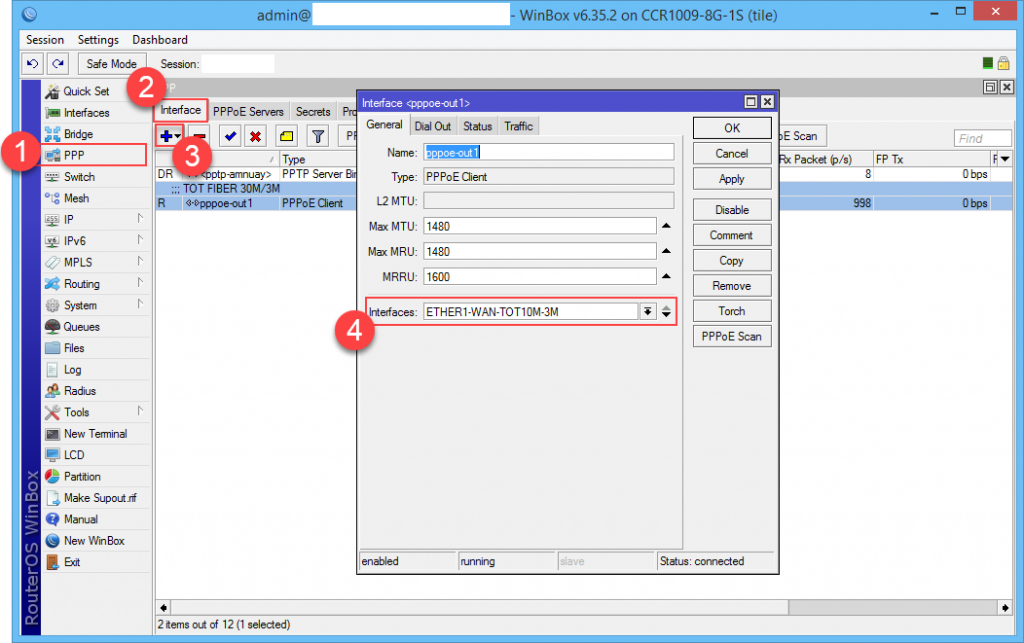This screenshot has width=1024, height=643.
Task: Click OK in the interface dialog
Action: tap(732, 129)
